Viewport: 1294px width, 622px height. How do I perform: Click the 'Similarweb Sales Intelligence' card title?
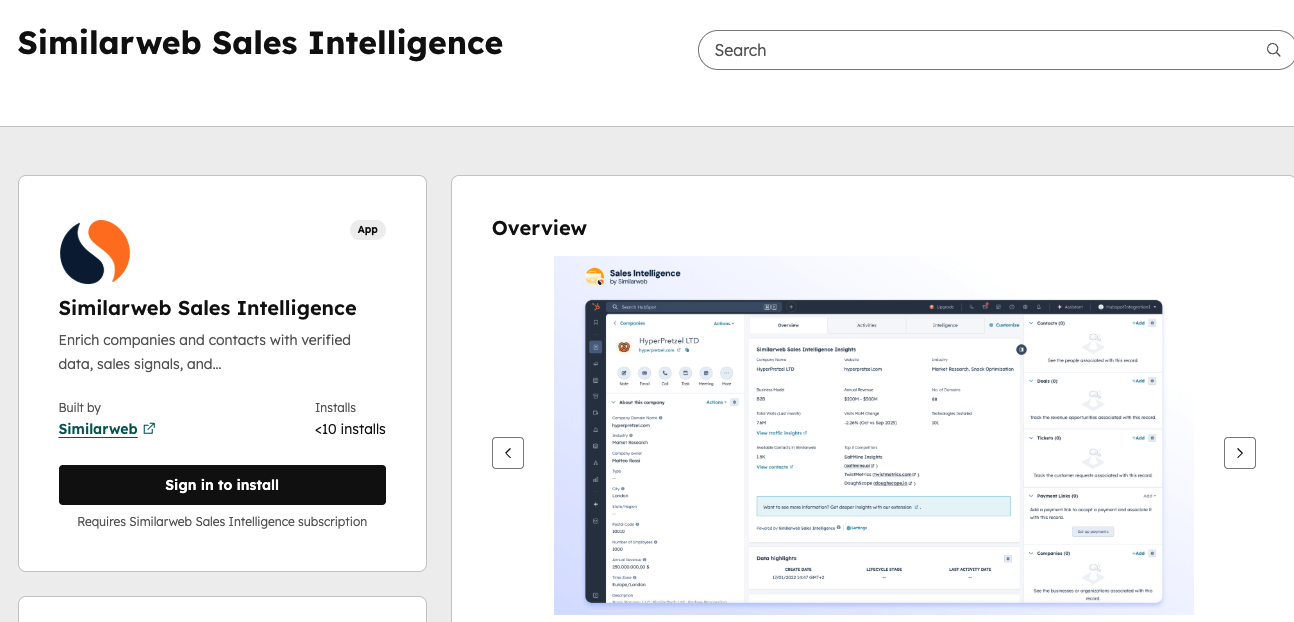point(208,308)
